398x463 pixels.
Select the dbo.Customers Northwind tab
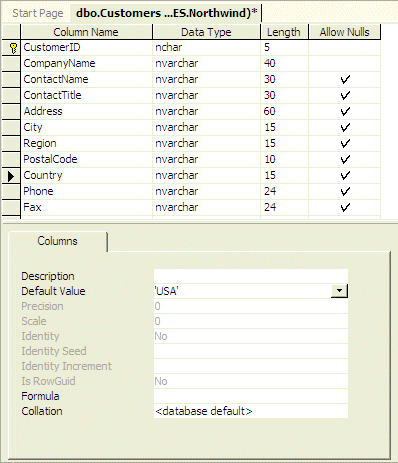(x=167, y=13)
